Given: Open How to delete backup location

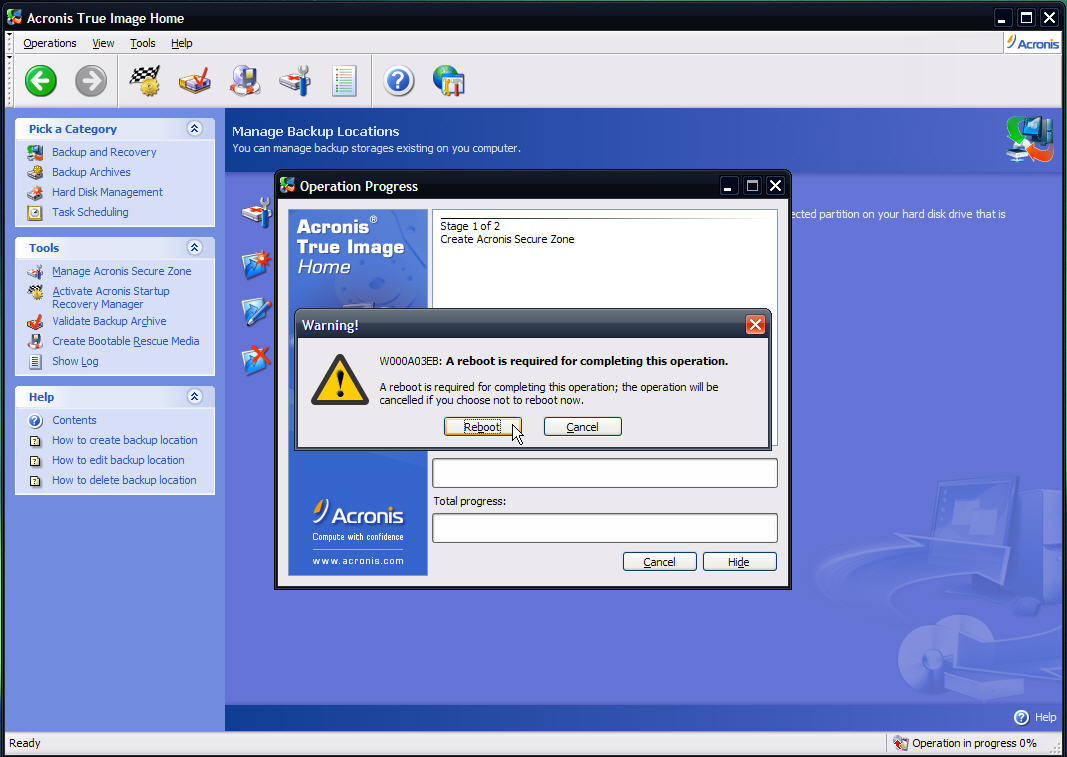Looking at the screenshot, I should point(125,480).
